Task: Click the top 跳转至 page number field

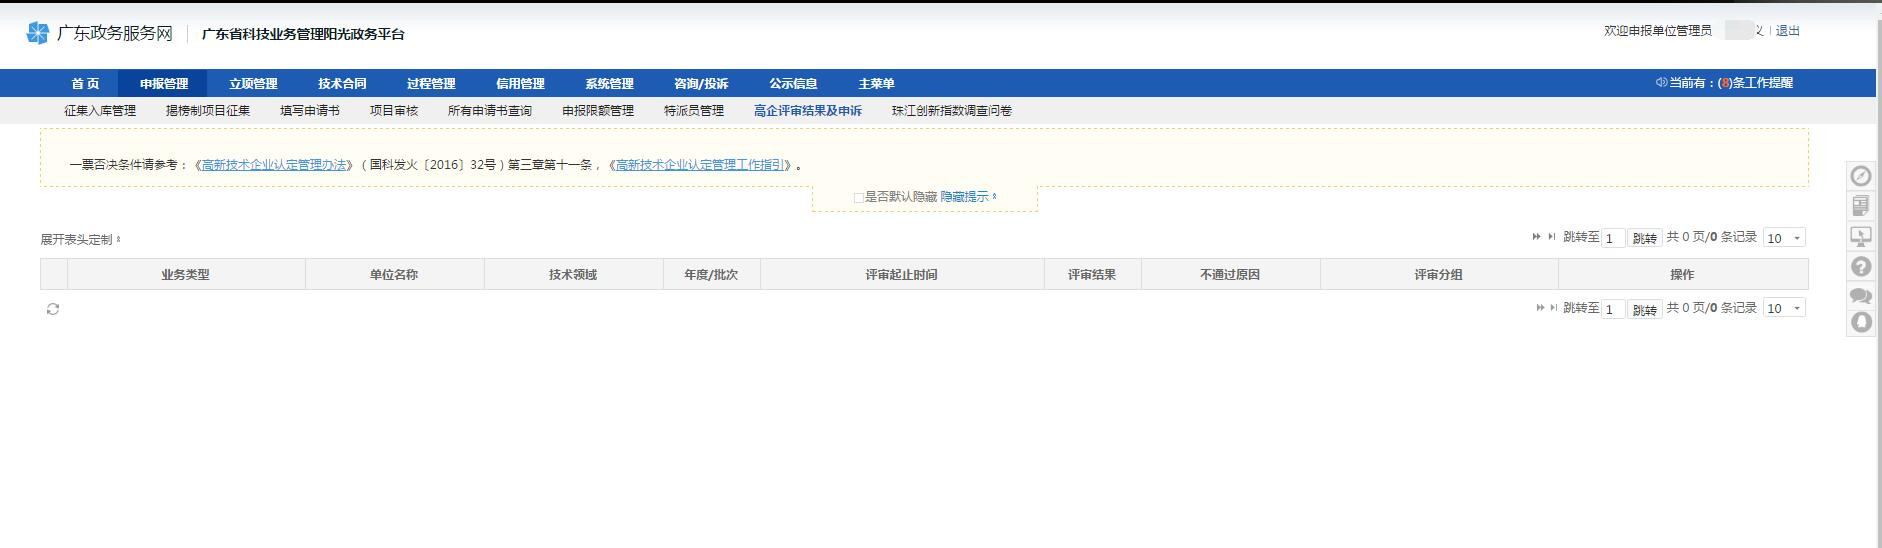Action: [1612, 238]
